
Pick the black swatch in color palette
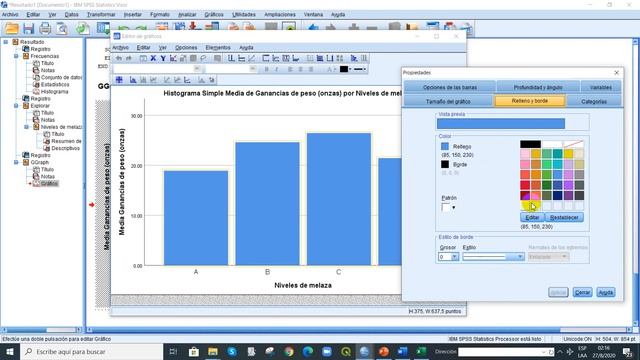pyautogui.click(x=530, y=144)
